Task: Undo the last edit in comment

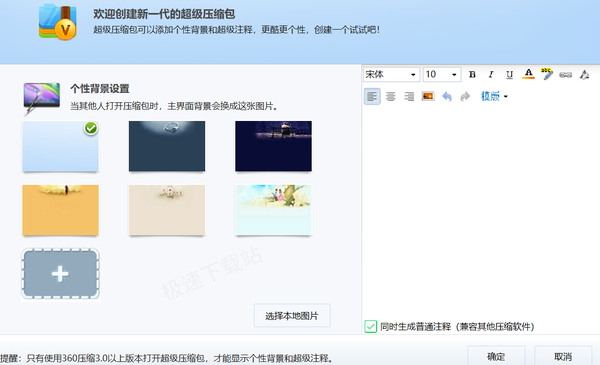Action: tap(447, 96)
